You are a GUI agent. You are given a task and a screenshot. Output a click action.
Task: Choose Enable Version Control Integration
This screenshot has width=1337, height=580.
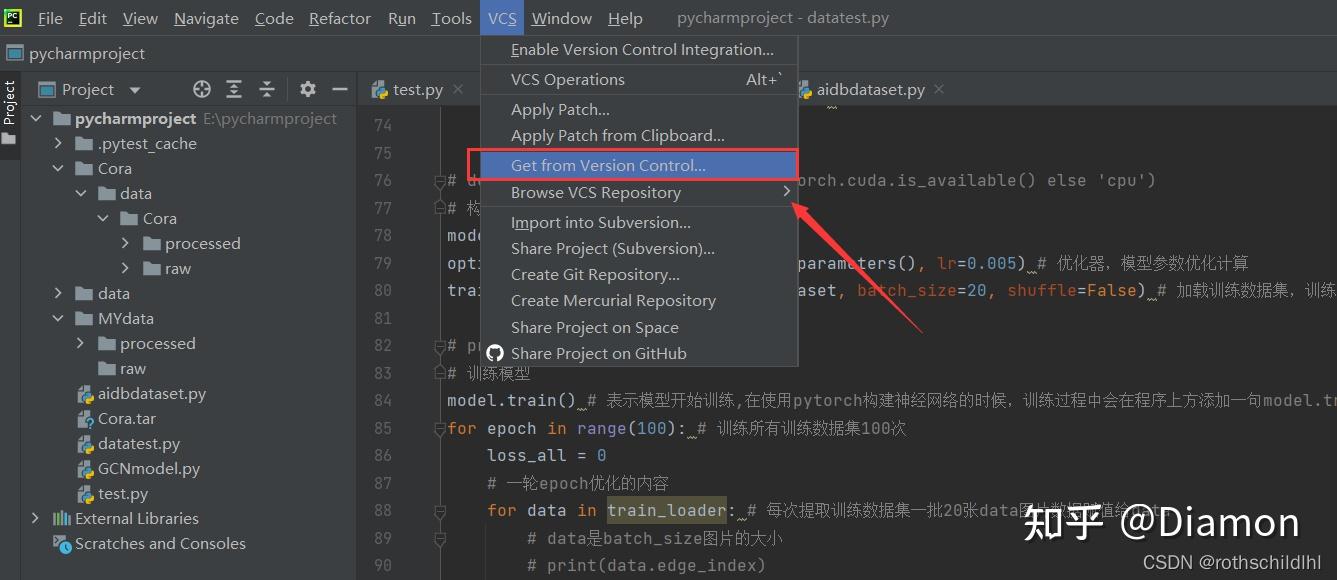click(640, 49)
